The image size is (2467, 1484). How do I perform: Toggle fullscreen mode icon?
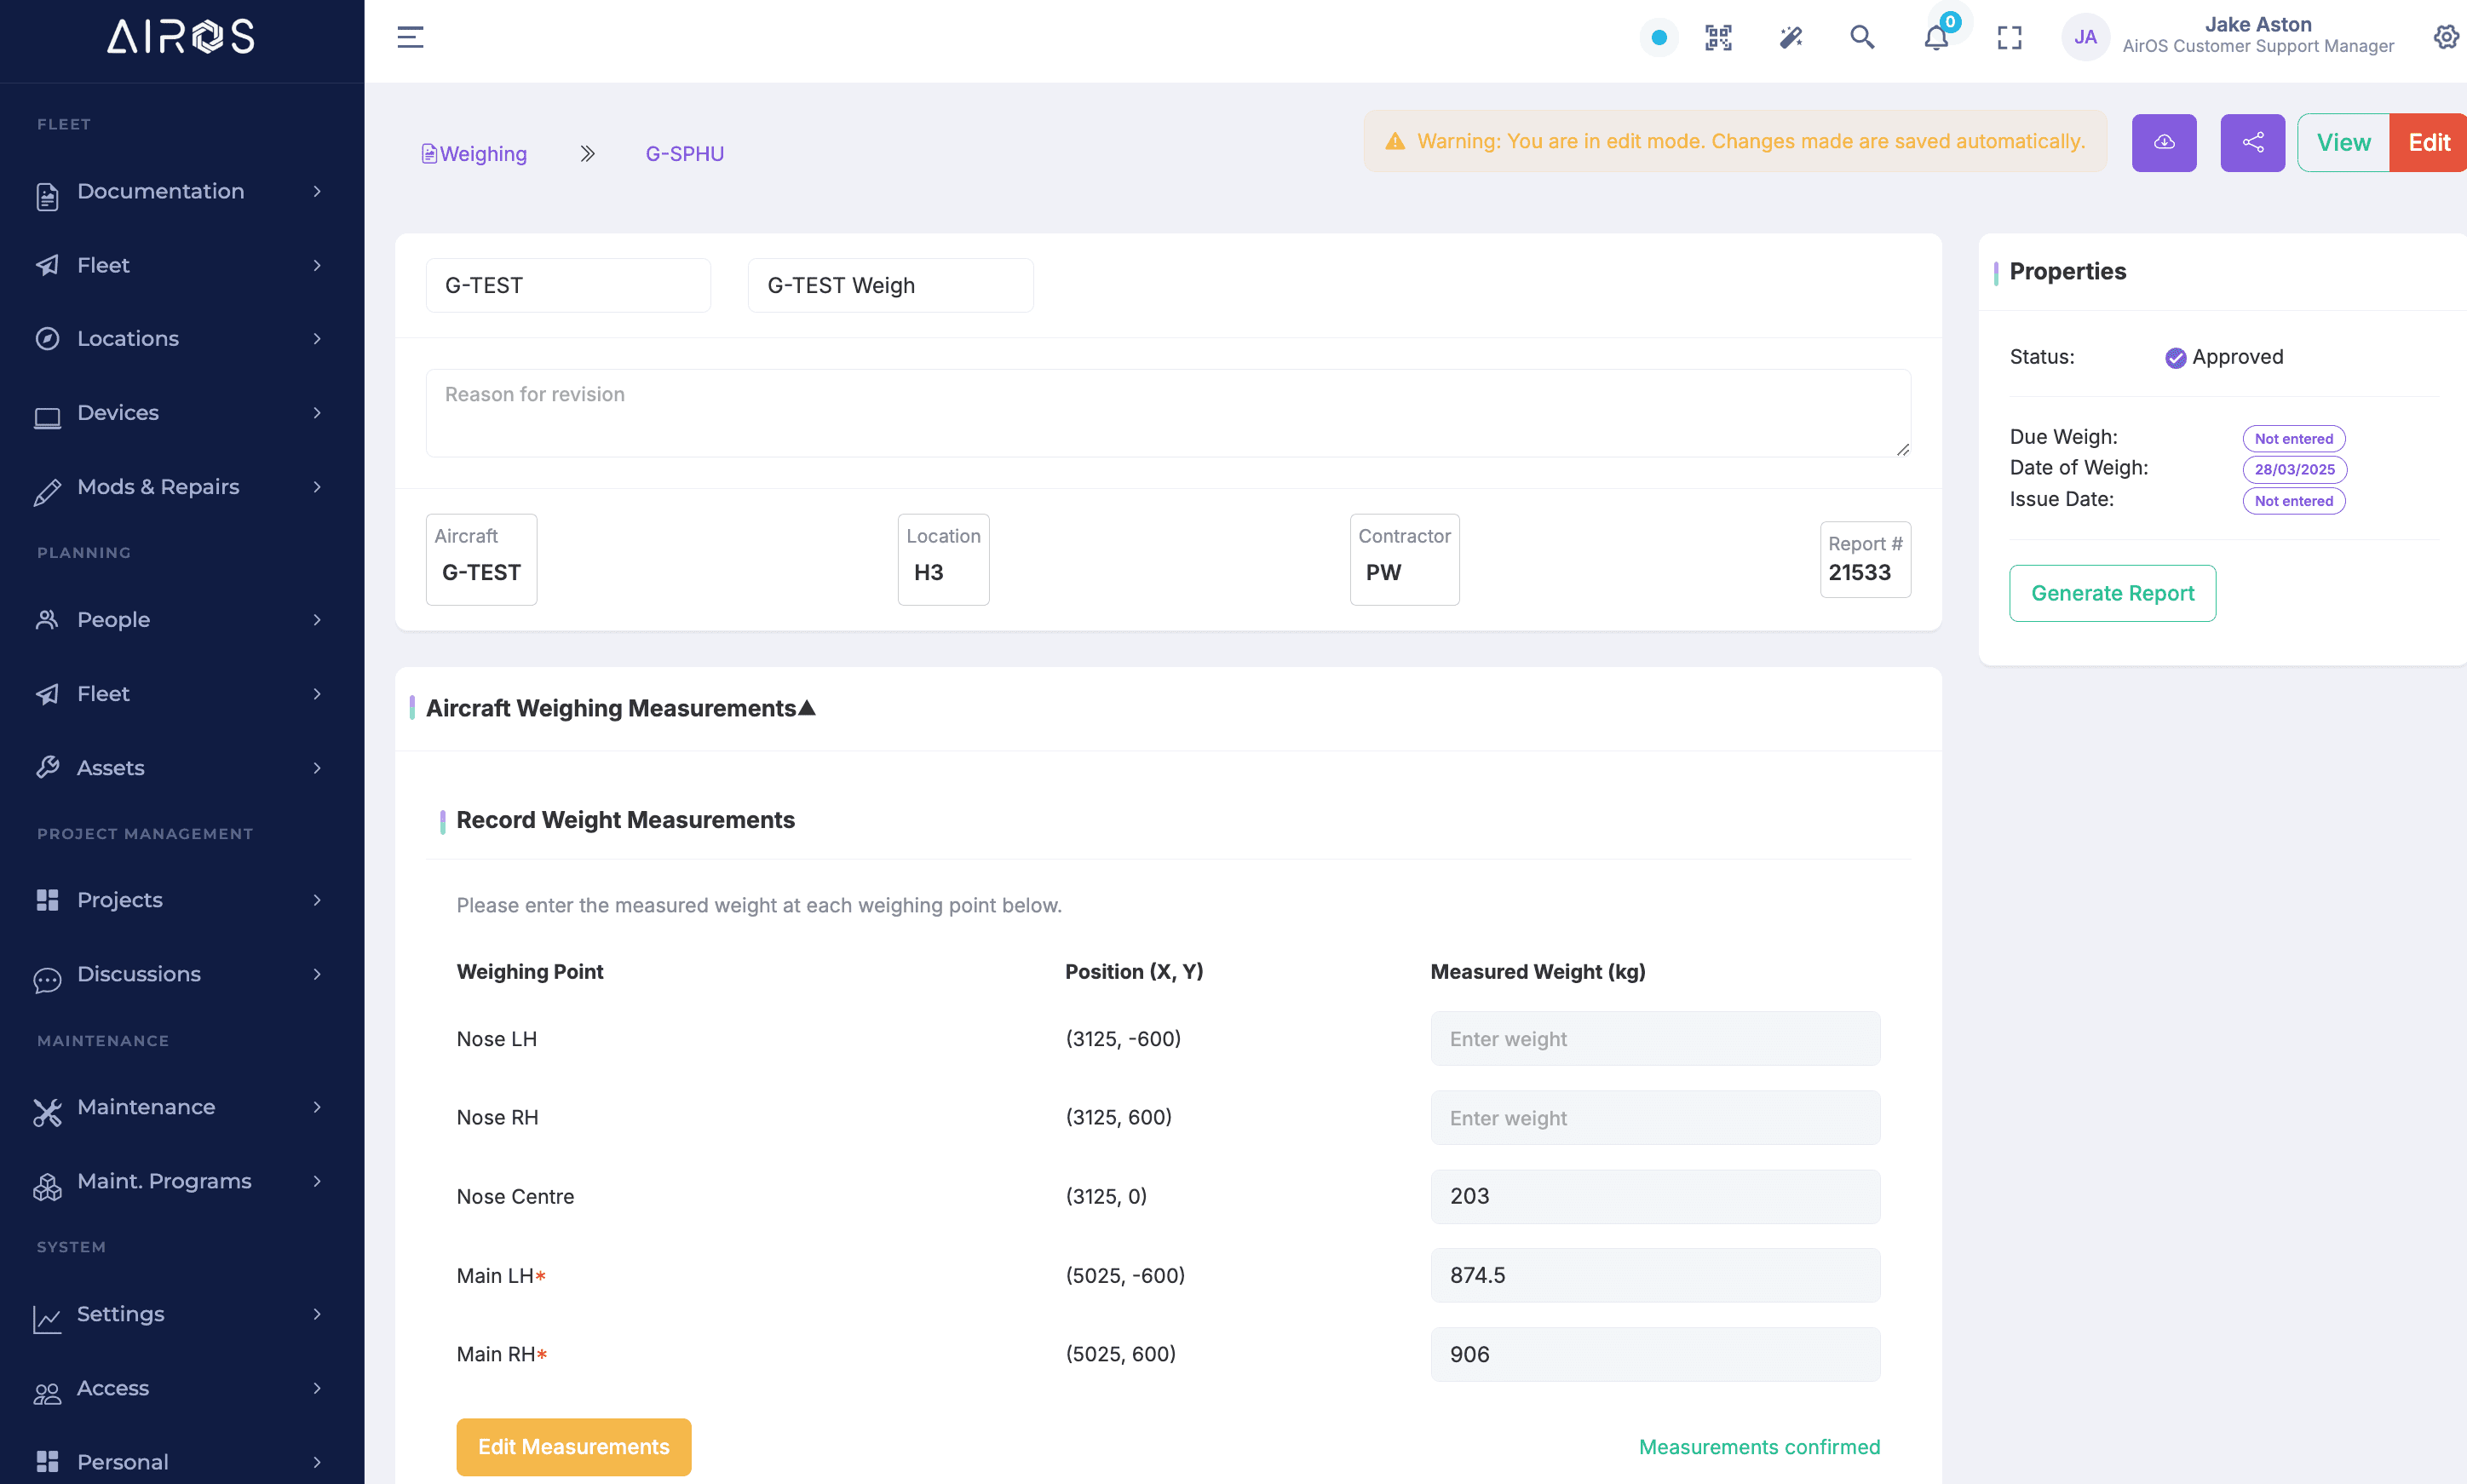coord(2009,38)
